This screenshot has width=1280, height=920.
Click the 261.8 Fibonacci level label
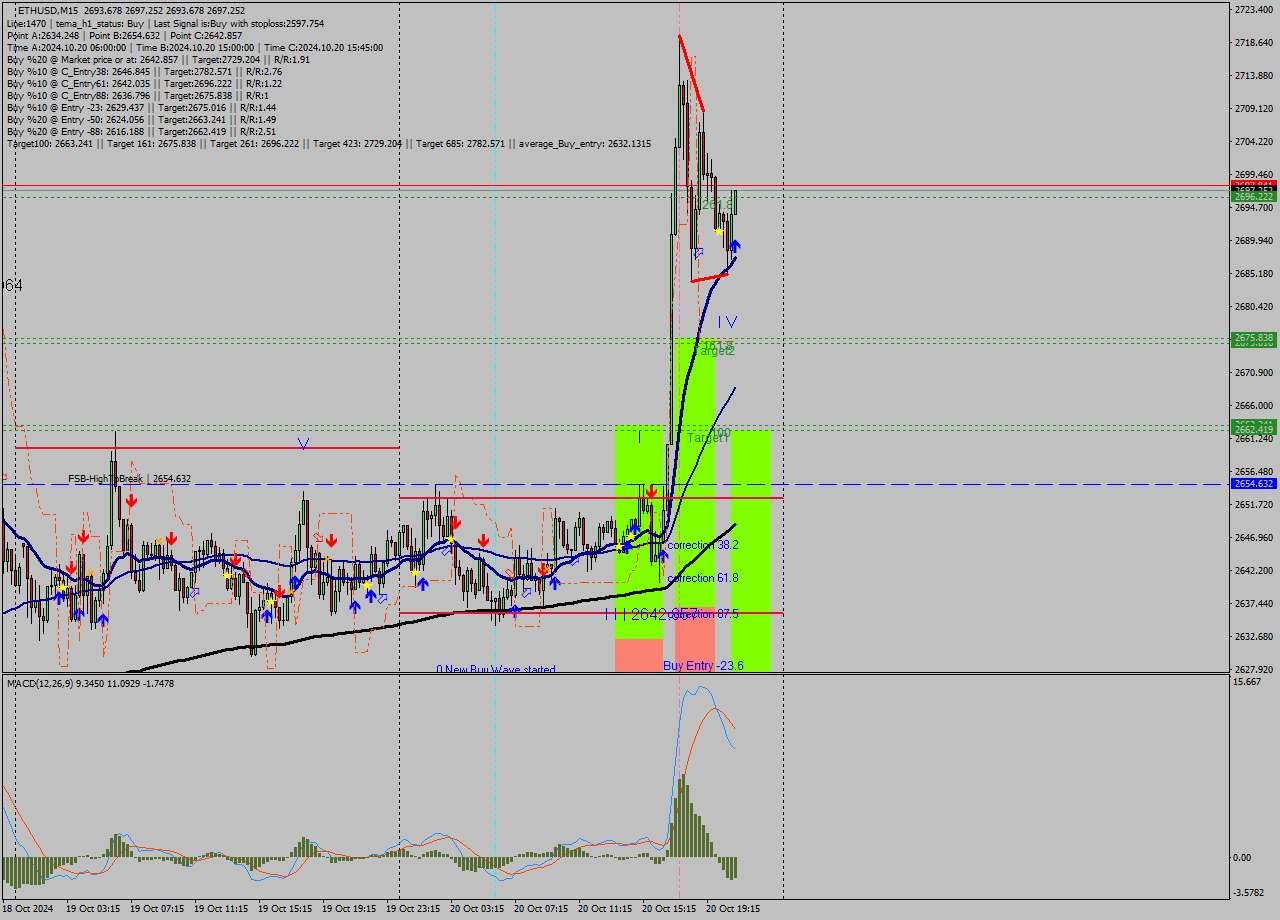coord(717,205)
